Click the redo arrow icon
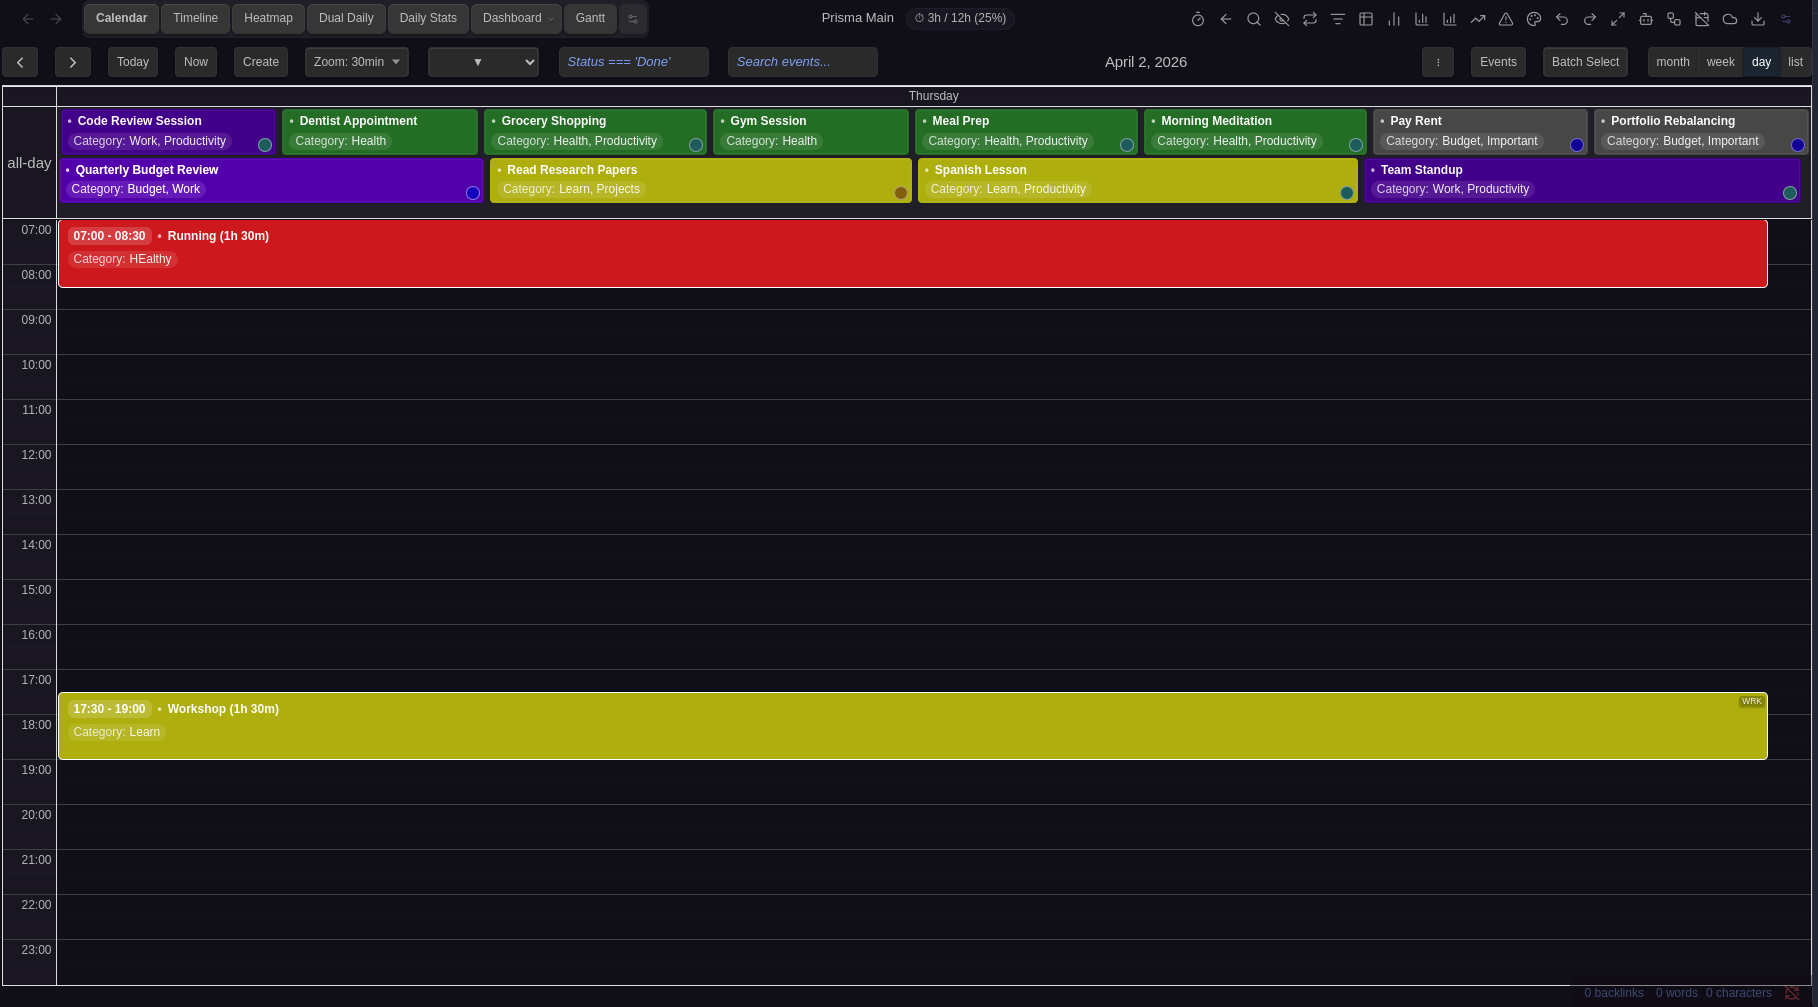This screenshot has width=1818, height=1007. (x=1589, y=18)
